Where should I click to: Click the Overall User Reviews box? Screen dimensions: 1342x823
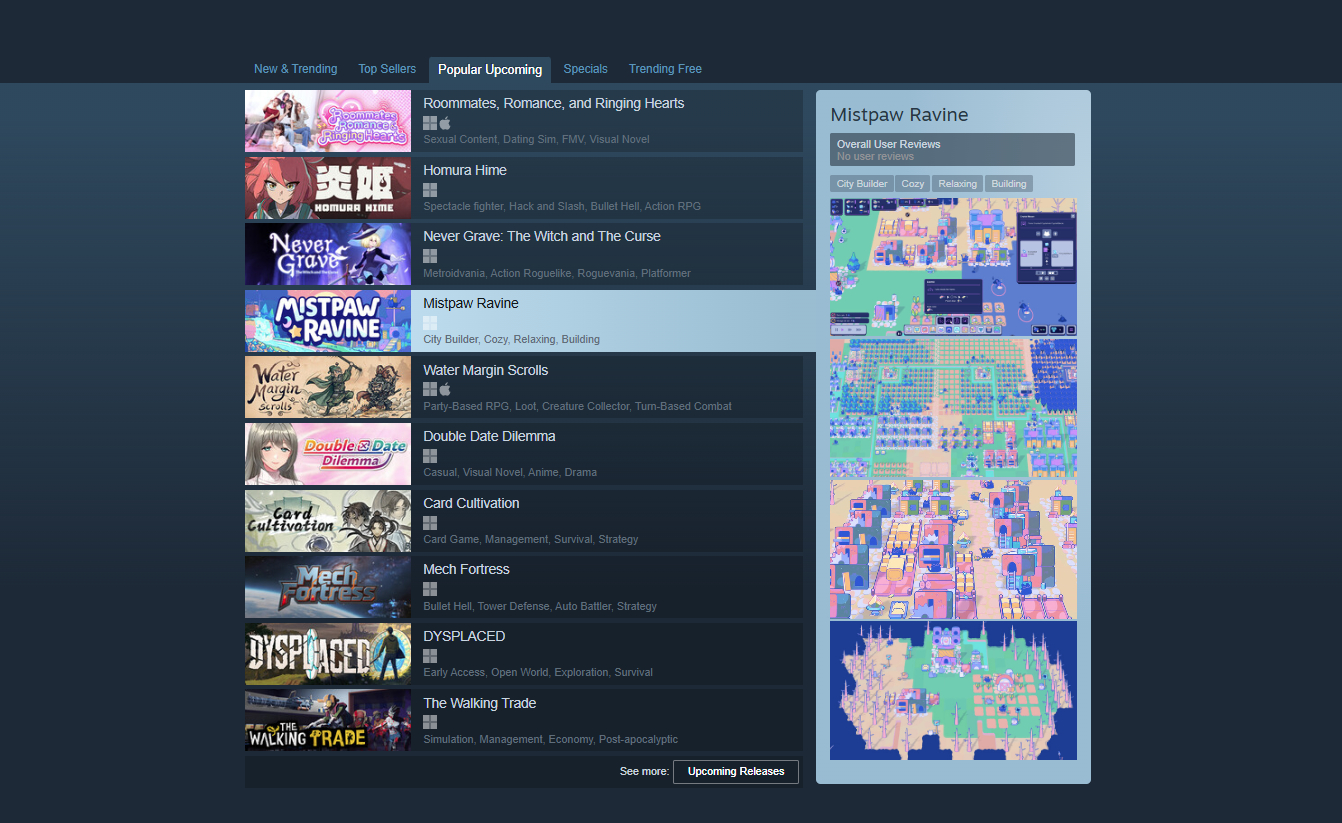click(952, 150)
